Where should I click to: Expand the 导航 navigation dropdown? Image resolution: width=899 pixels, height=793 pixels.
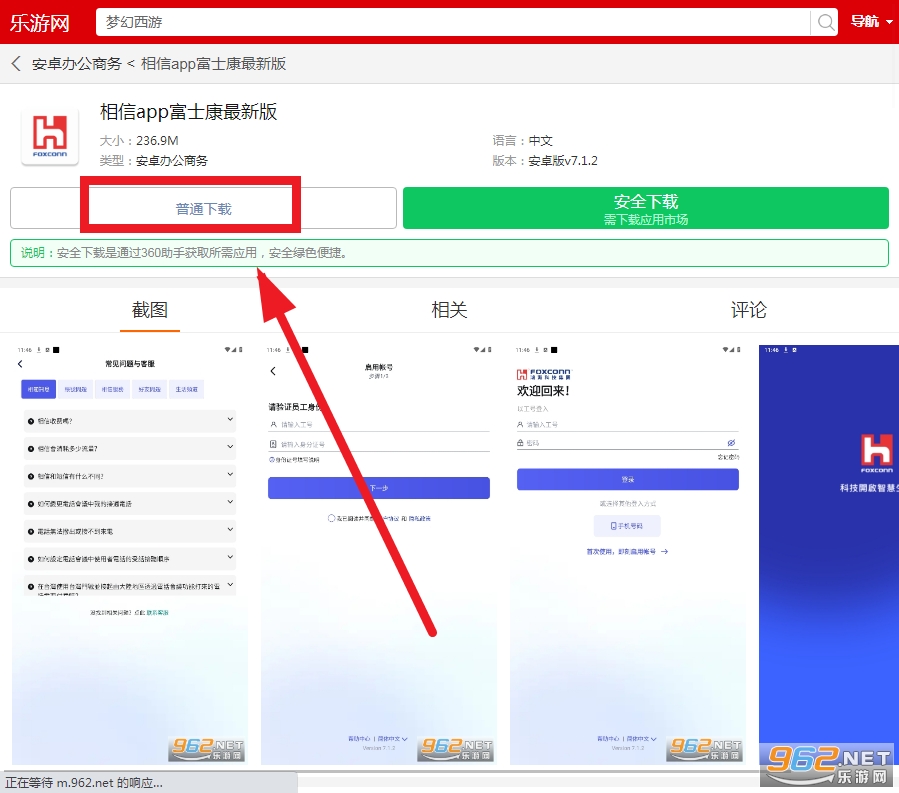[x=870, y=22]
